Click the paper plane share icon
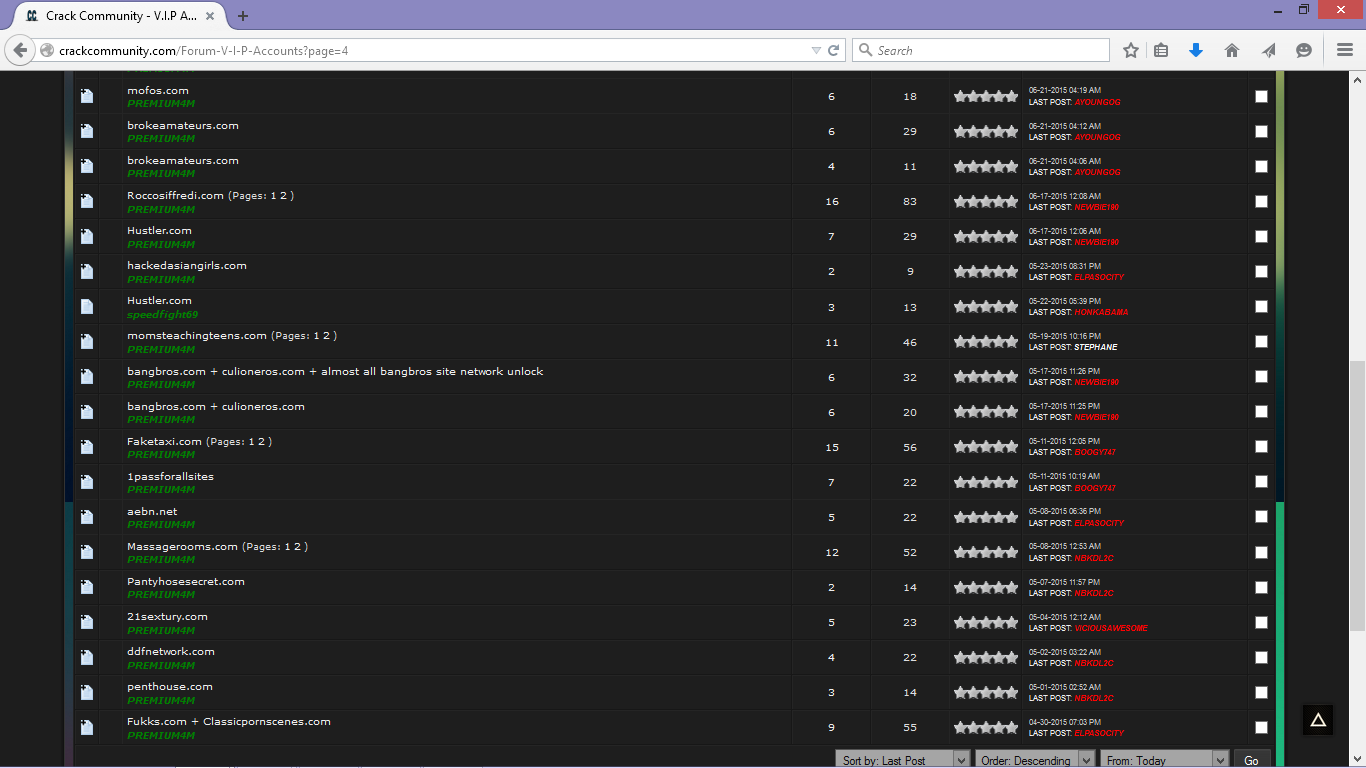The height and width of the screenshot is (768, 1366). [x=1268, y=50]
